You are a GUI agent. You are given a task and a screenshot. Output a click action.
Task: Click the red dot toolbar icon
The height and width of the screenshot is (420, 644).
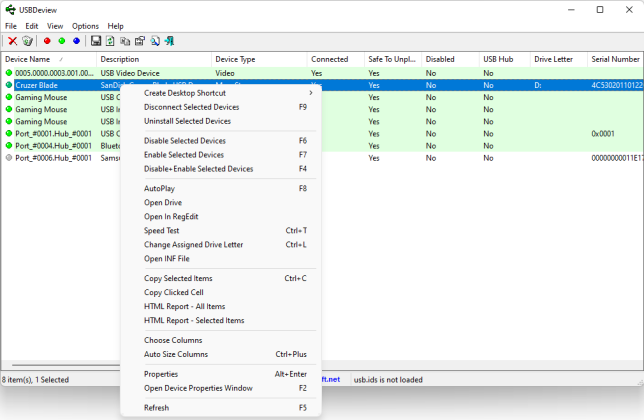tap(47, 41)
